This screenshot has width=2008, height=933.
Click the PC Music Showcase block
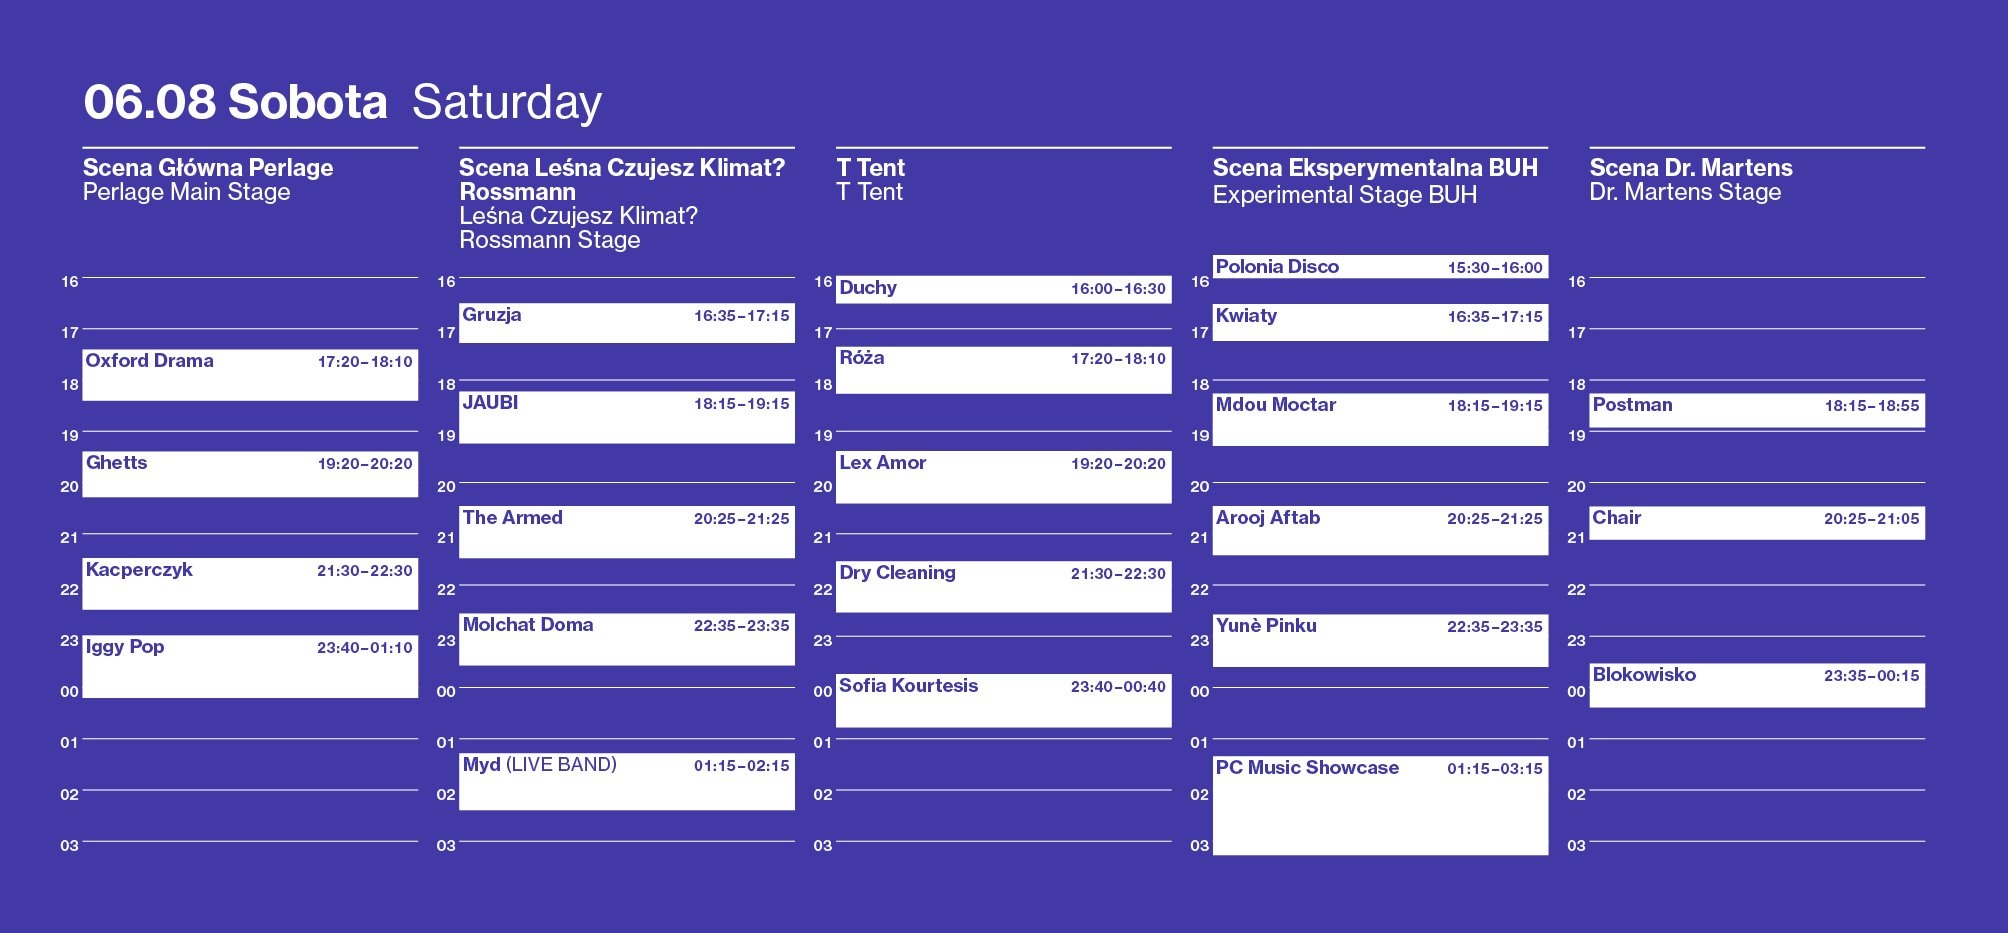click(x=1381, y=806)
